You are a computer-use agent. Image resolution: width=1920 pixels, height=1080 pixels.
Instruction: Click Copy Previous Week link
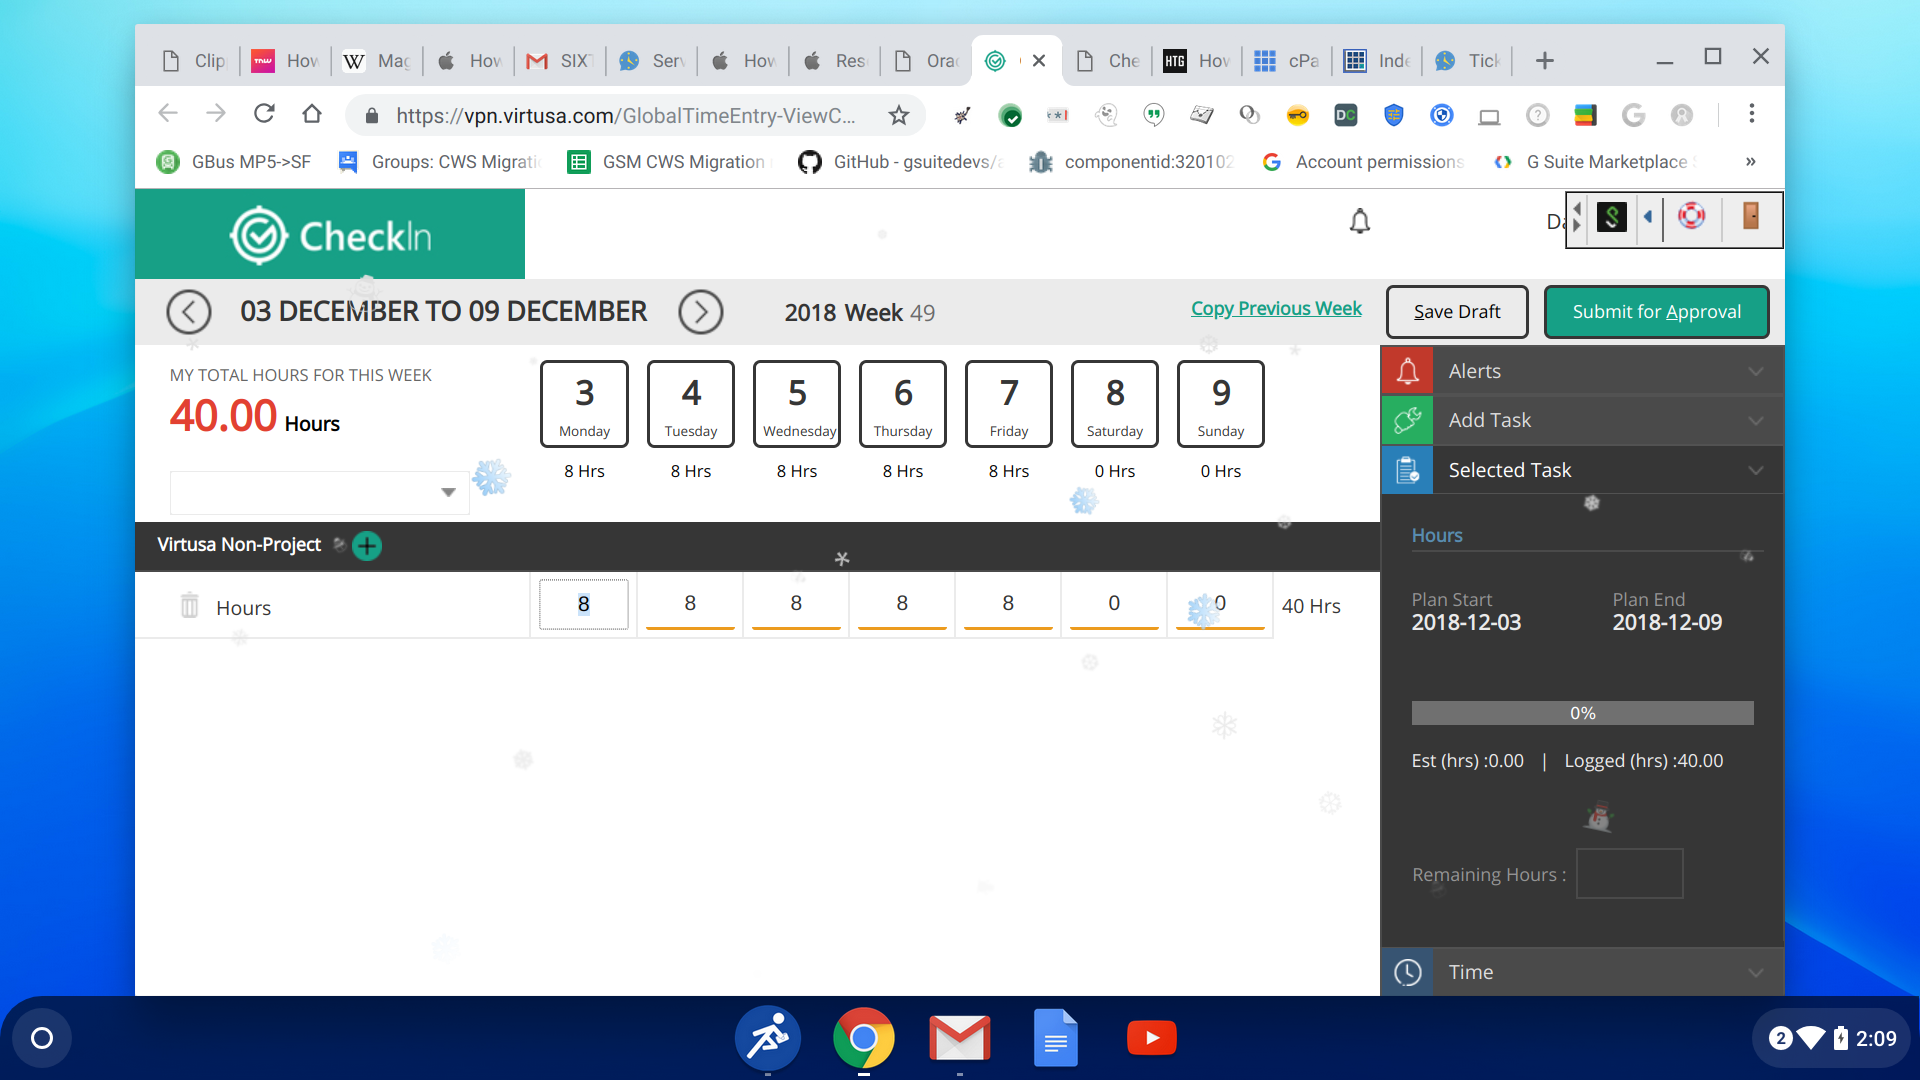coord(1275,309)
